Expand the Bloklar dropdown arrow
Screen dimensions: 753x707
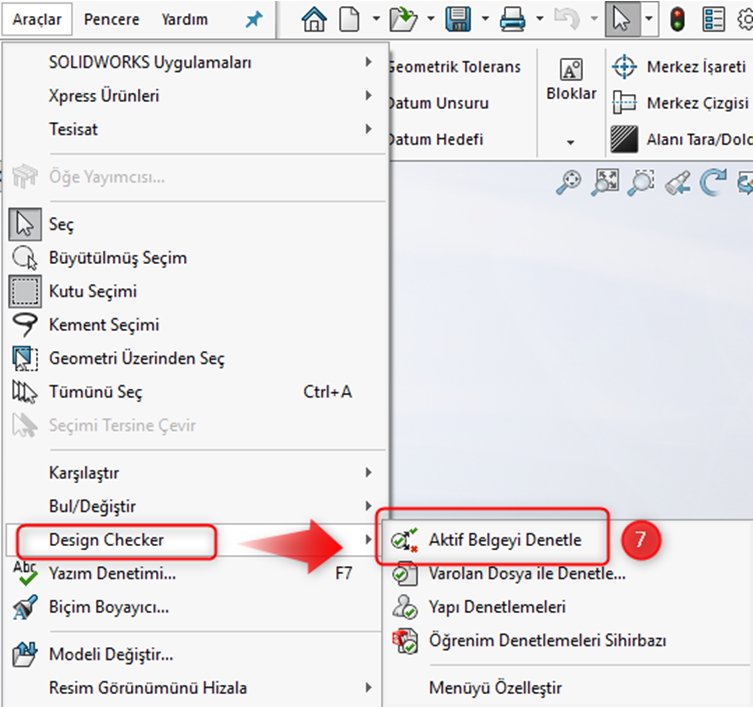[x=571, y=142]
